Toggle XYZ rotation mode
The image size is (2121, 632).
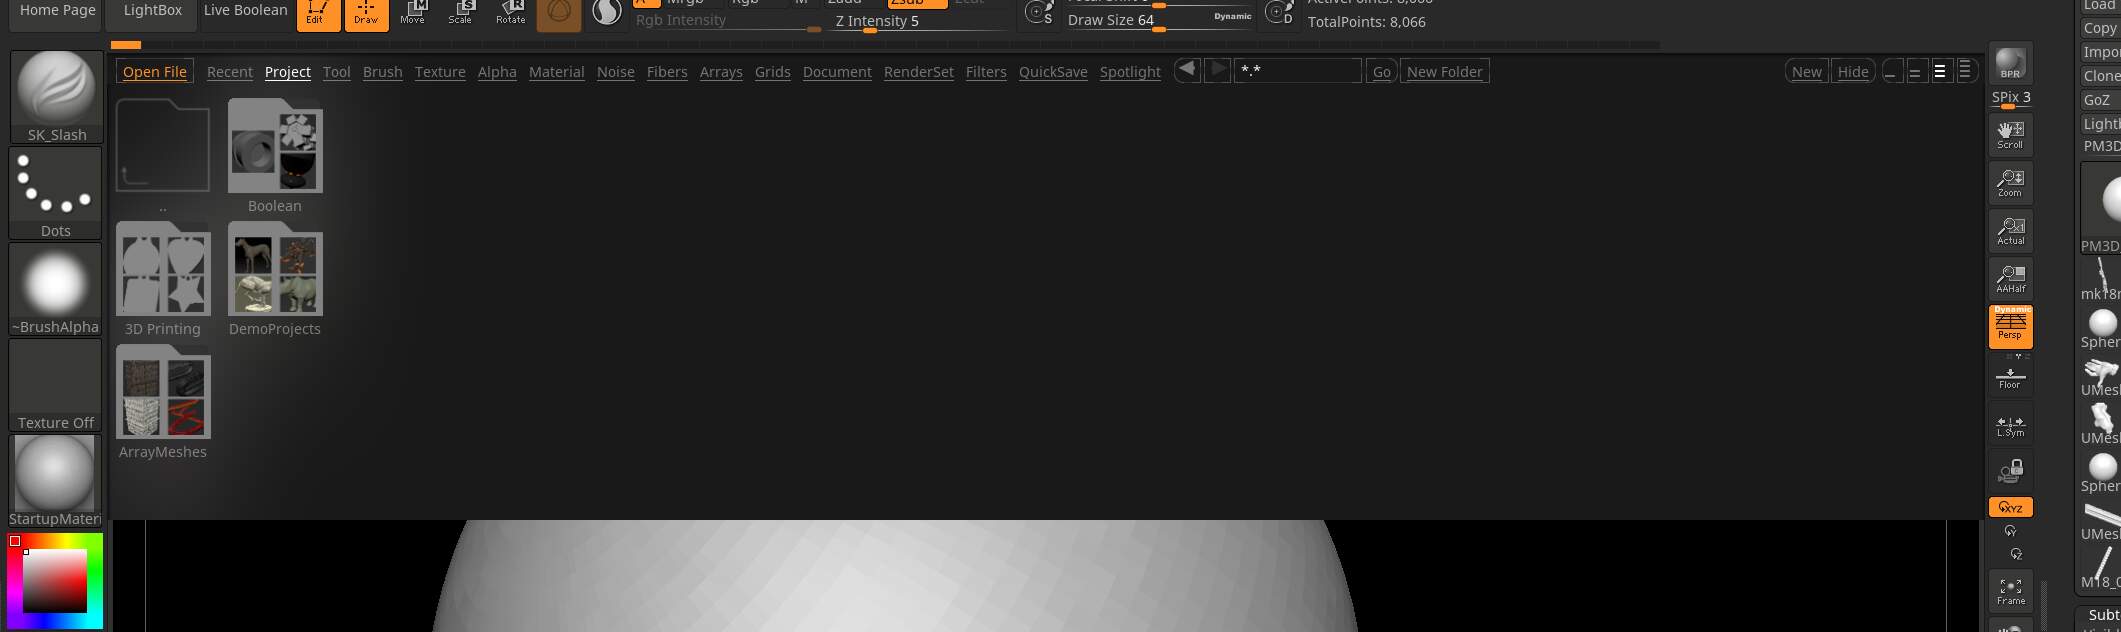coord(2010,507)
